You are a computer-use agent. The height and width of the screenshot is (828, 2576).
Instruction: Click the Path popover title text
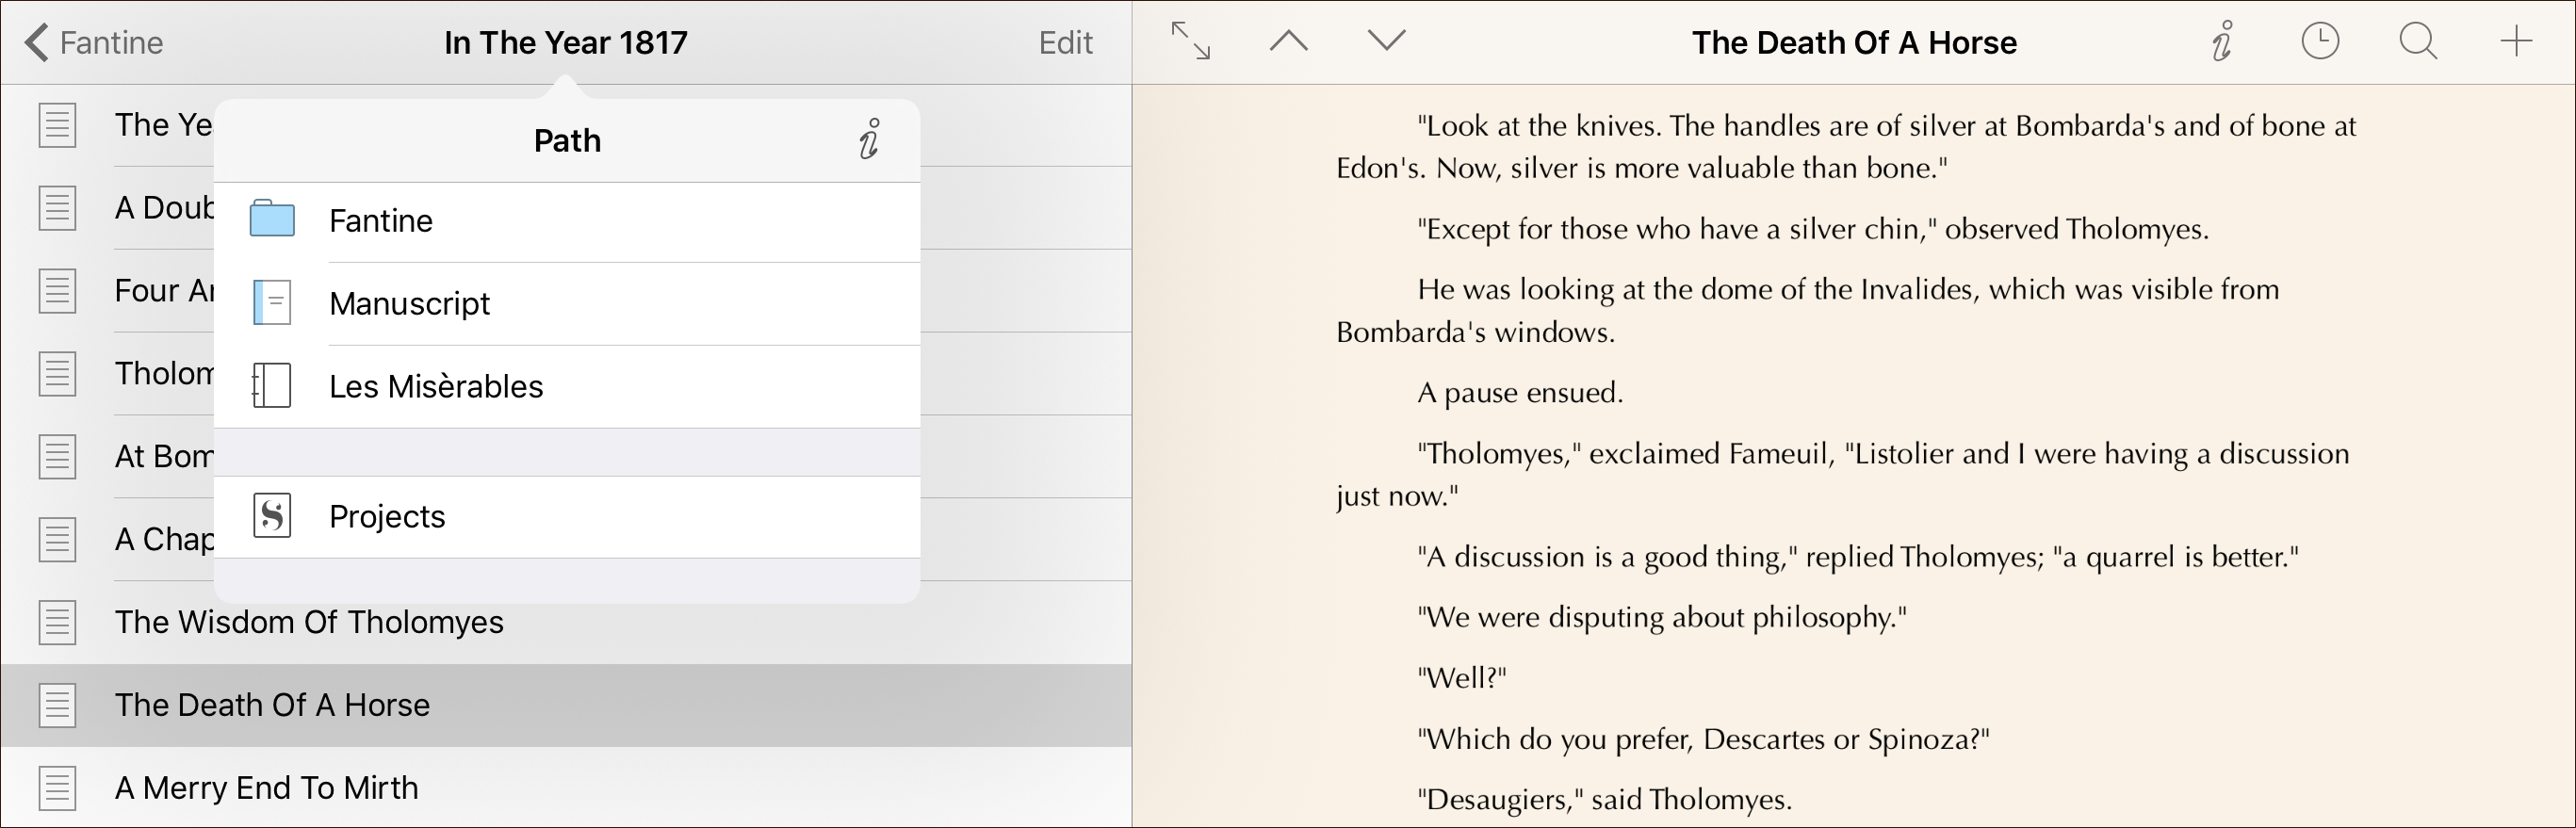click(567, 141)
